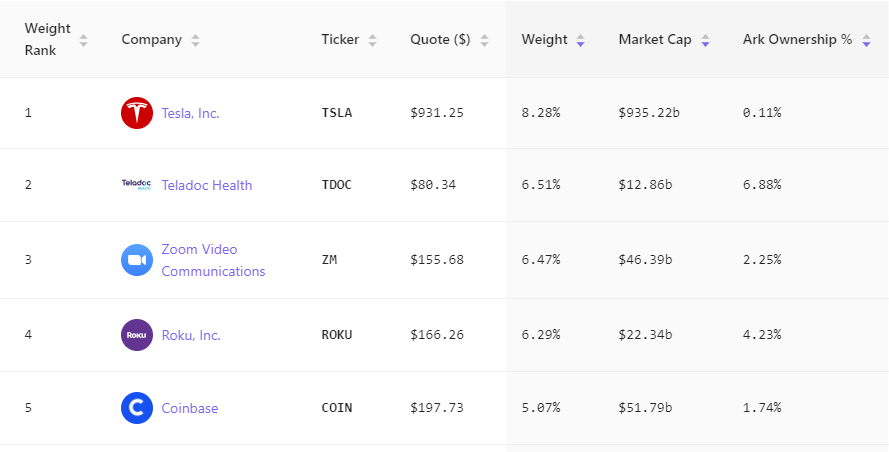Click the Teladoc Health logo icon
Viewport: 889px width, 452px height.
click(136, 185)
